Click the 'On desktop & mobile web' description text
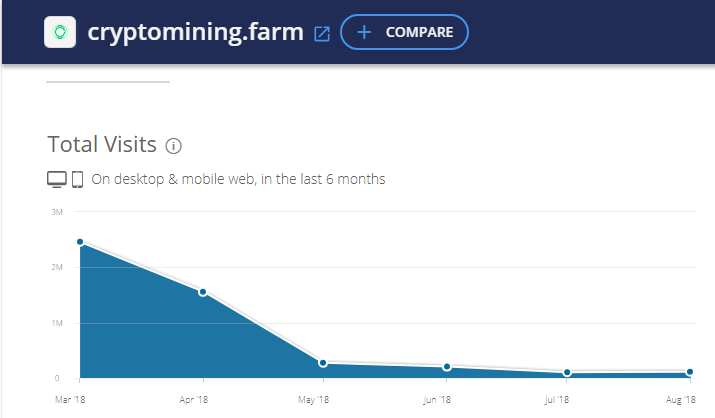 pyautogui.click(x=238, y=180)
